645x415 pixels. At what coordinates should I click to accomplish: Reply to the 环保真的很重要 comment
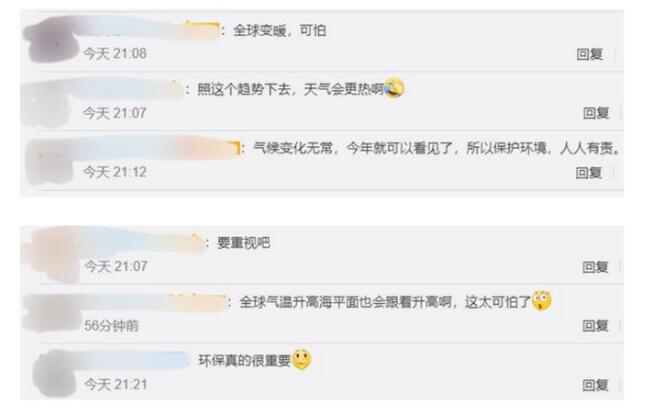(x=595, y=385)
